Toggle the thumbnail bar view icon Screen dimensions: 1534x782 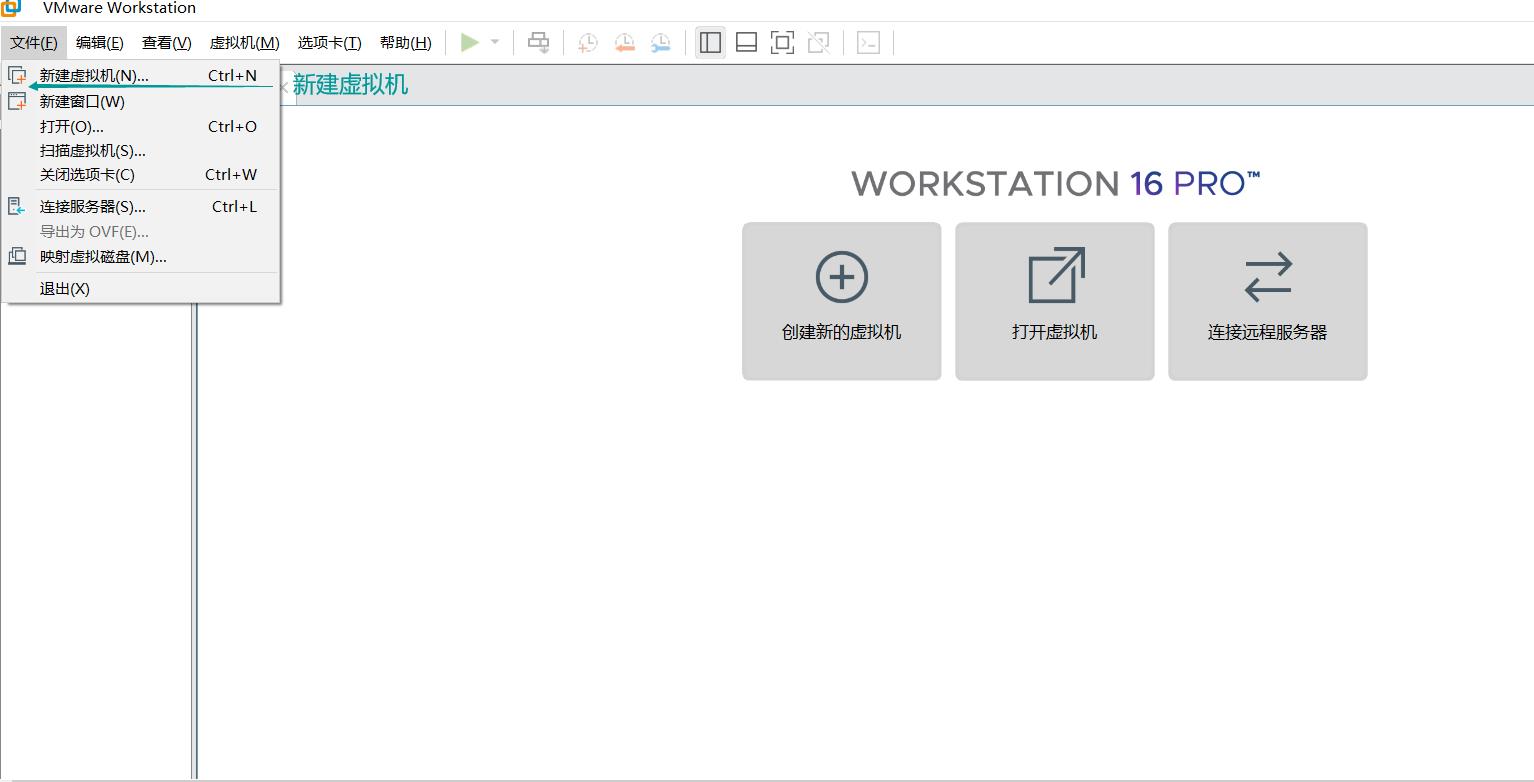click(x=746, y=42)
